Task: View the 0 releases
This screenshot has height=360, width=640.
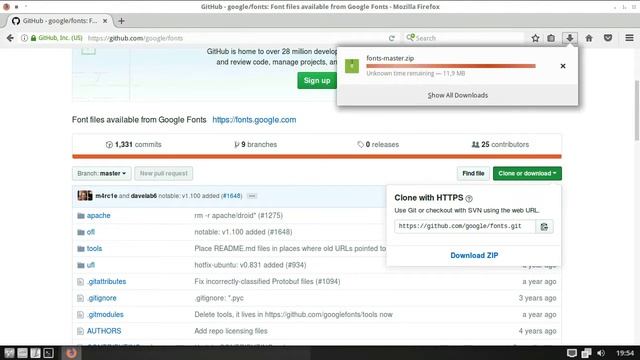Action: (x=378, y=144)
